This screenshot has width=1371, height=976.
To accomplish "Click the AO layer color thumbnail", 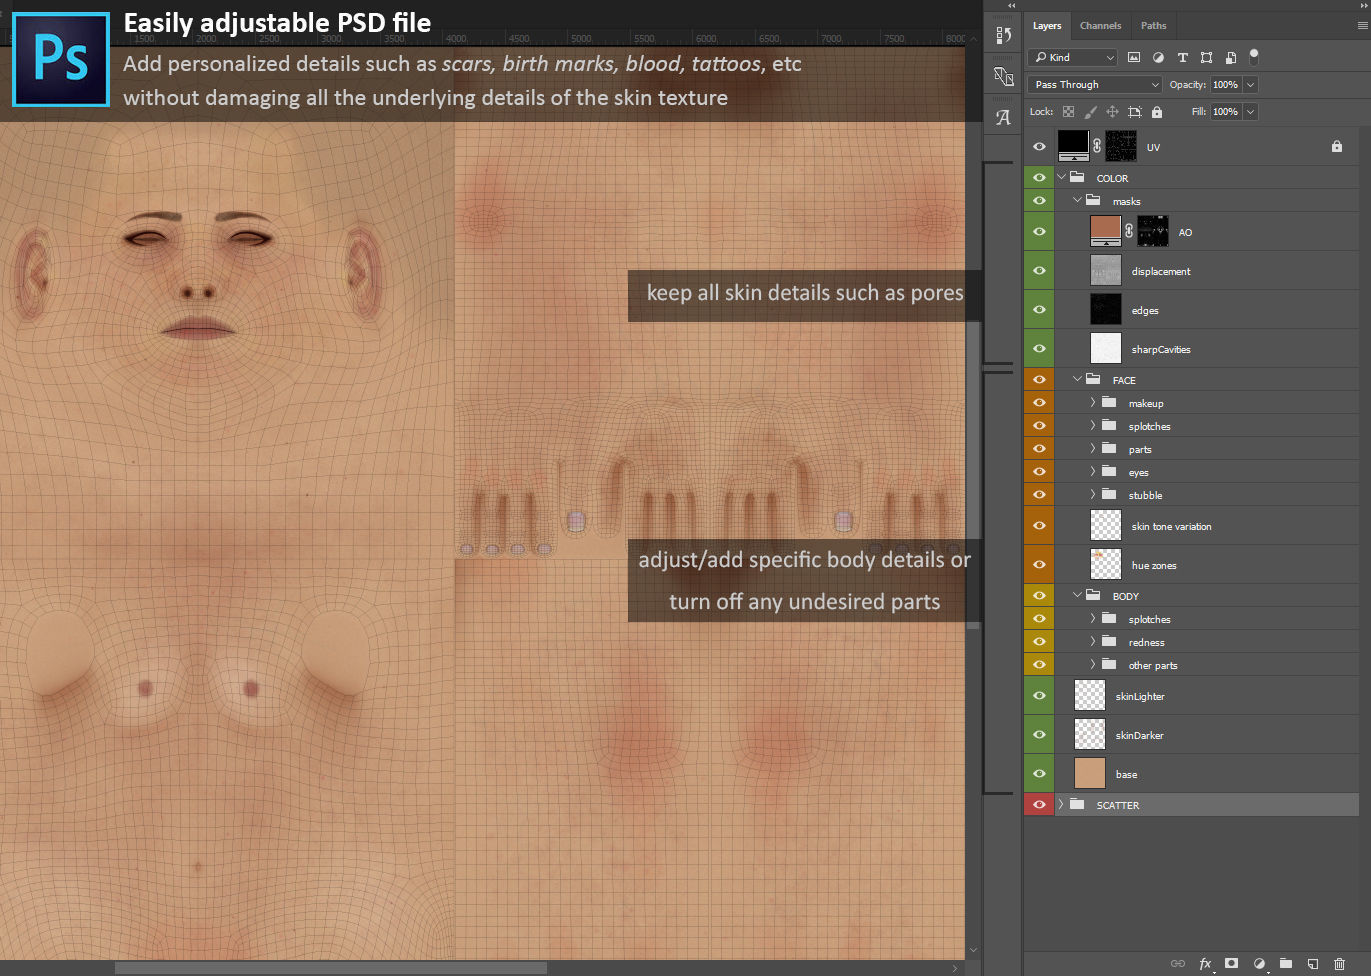I will pos(1106,231).
